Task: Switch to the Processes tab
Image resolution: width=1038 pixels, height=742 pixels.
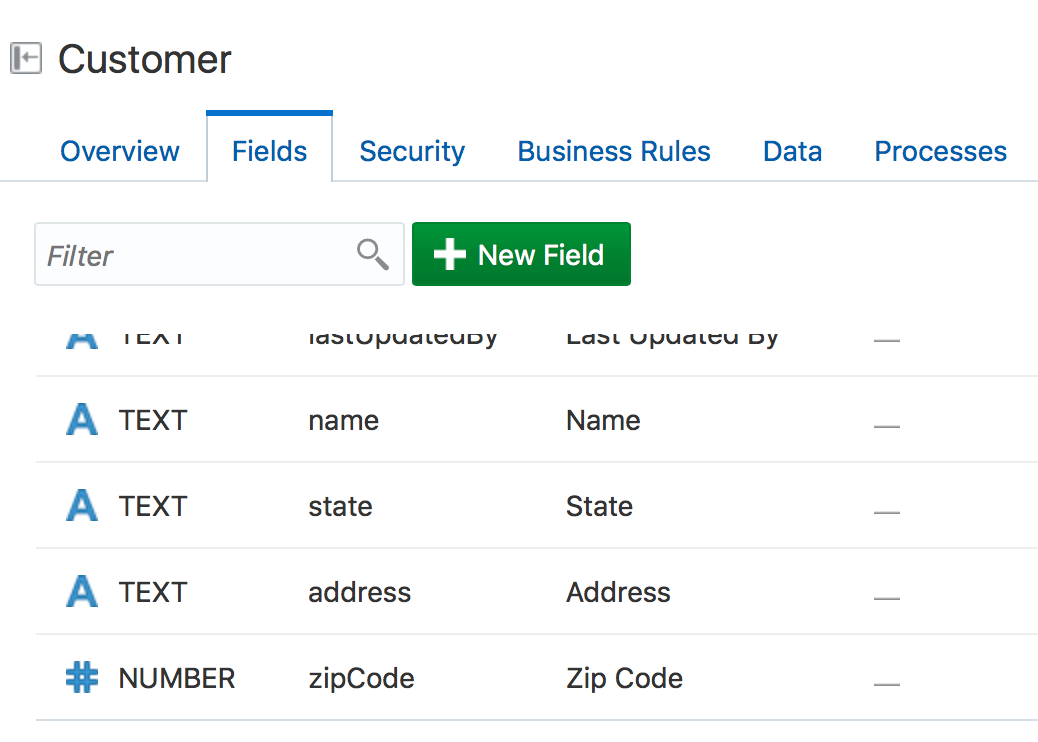Action: click(940, 151)
